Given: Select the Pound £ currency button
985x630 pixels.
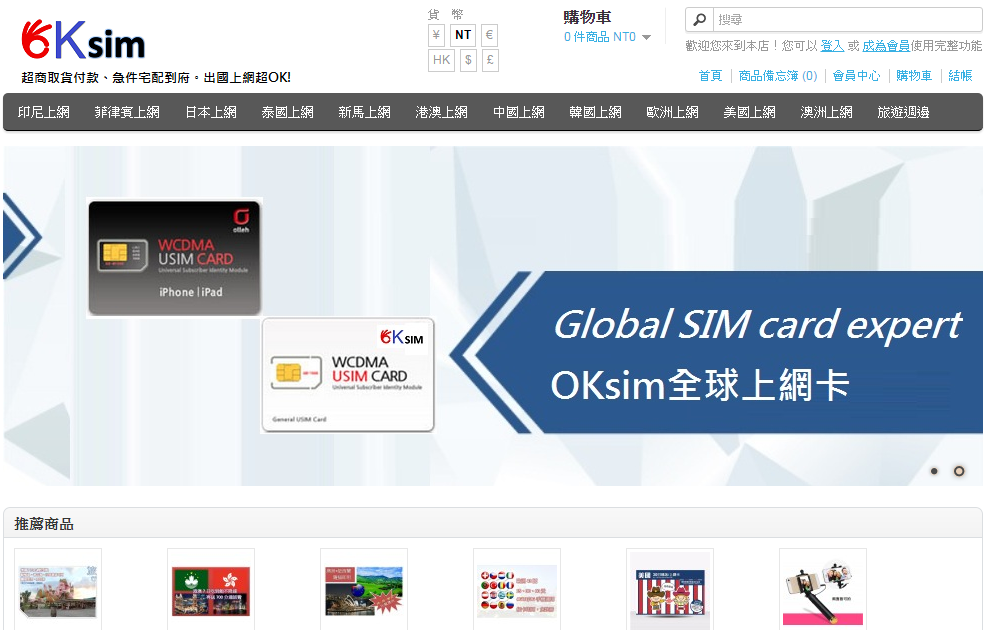Looking at the screenshot, I should [x=490, y=60].
